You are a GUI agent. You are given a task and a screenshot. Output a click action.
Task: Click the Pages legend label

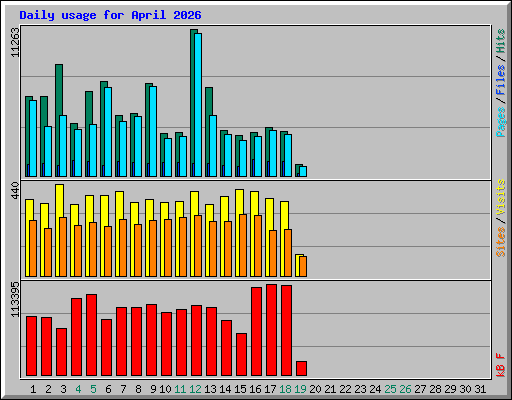(x=500, y=122)
